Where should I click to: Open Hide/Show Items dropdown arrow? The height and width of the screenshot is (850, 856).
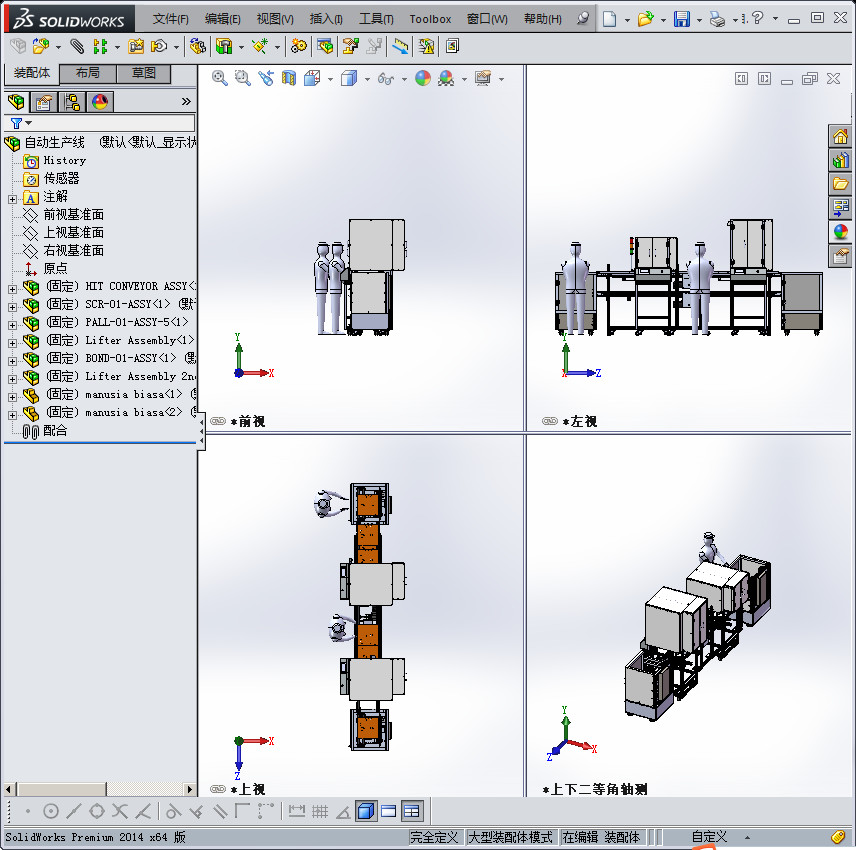405,79
